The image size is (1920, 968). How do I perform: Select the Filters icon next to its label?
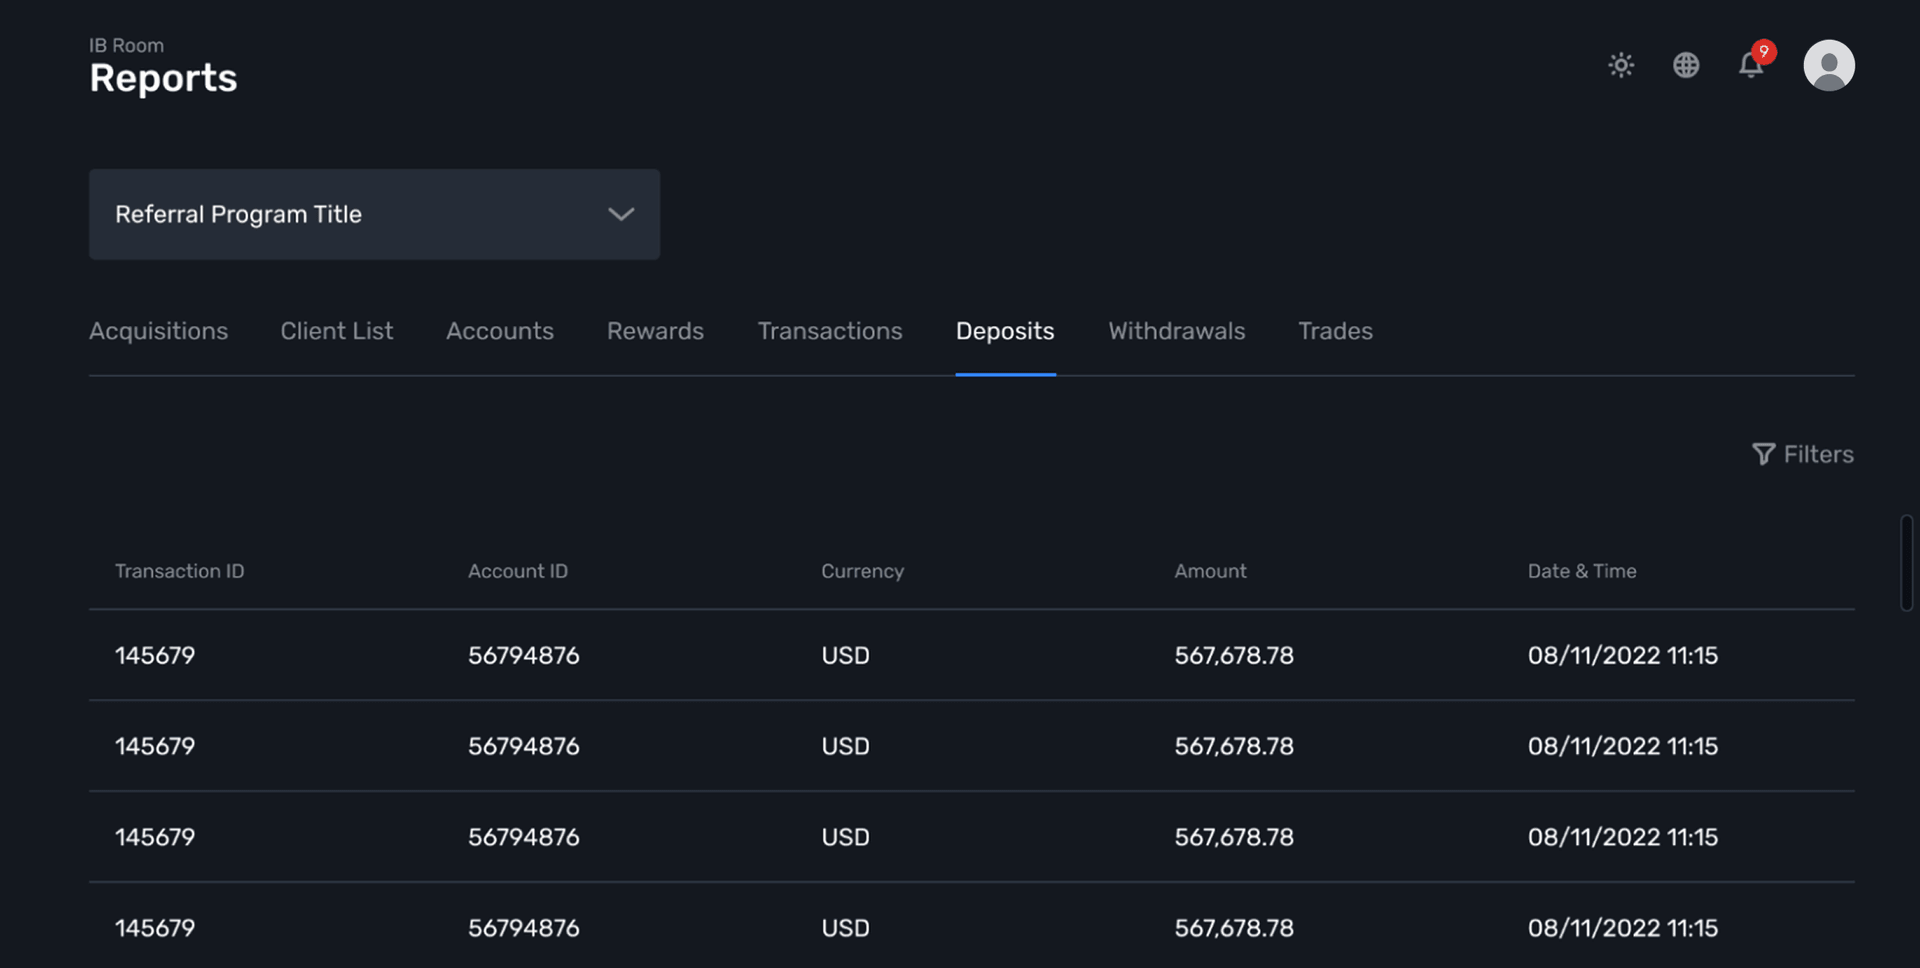(1763, 454)
